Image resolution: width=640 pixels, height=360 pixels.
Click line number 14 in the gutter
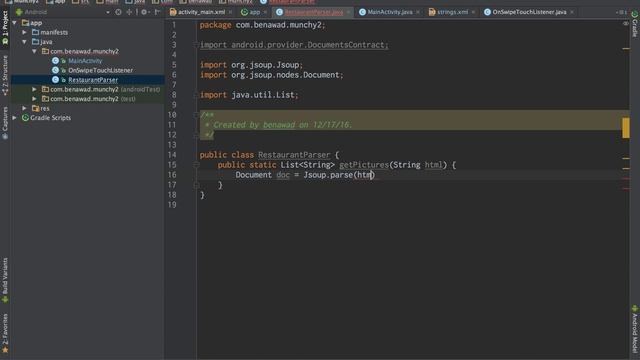pos(172,155)
